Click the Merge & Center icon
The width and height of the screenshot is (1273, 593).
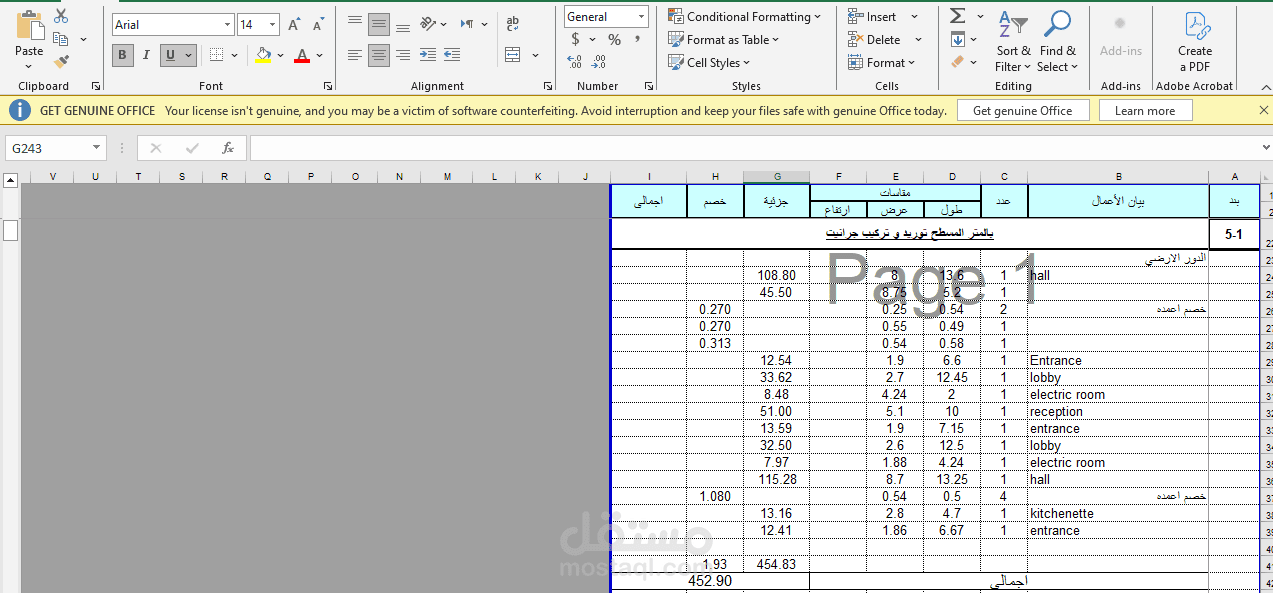(x=512, y=55)
